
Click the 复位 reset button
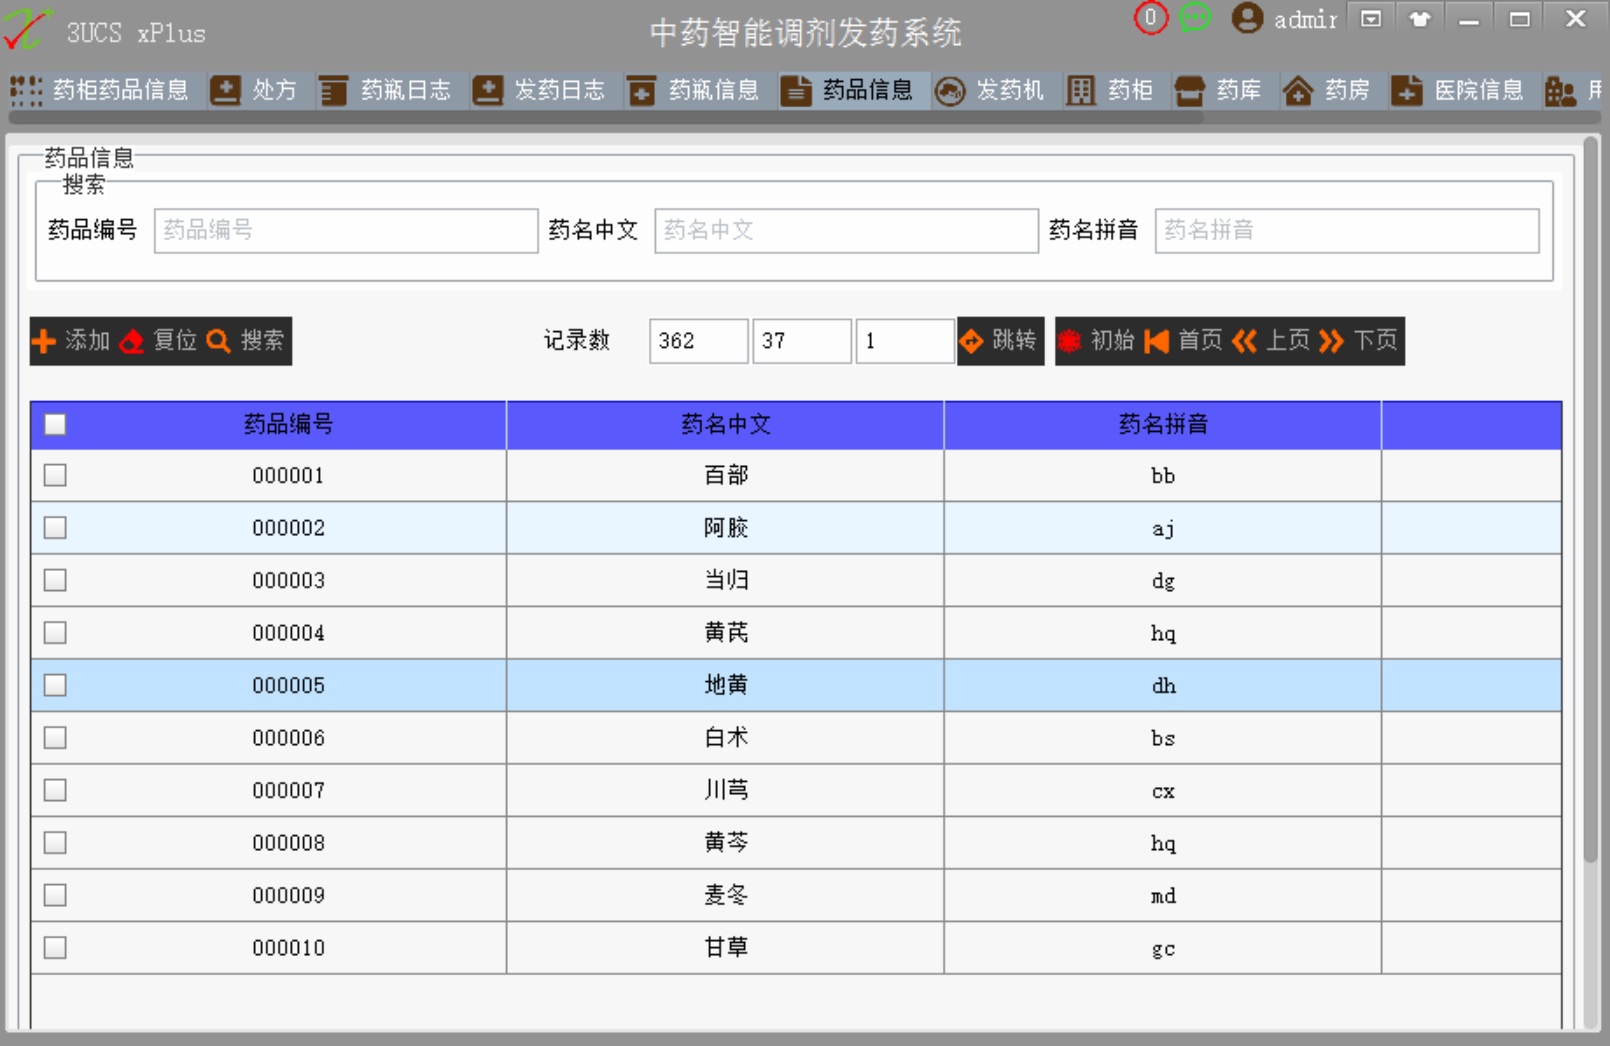coord(159,341)
